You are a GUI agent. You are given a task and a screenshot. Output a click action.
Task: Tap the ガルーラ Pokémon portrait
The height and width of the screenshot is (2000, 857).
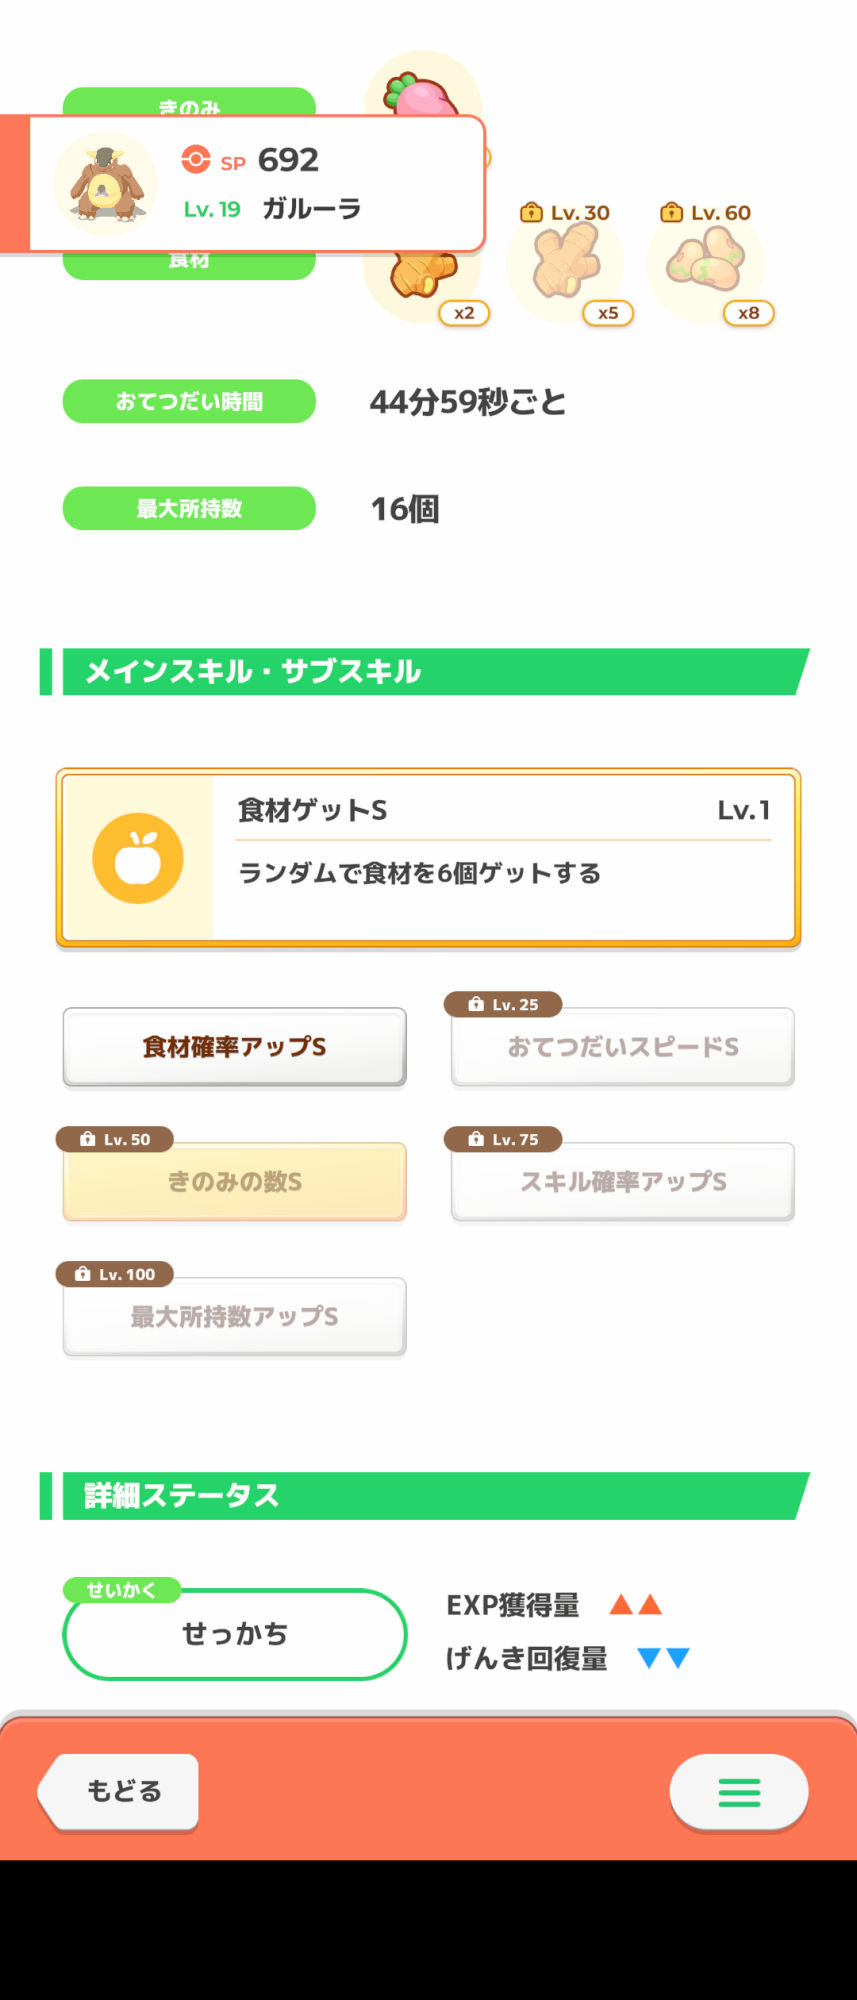coord(105,184)
